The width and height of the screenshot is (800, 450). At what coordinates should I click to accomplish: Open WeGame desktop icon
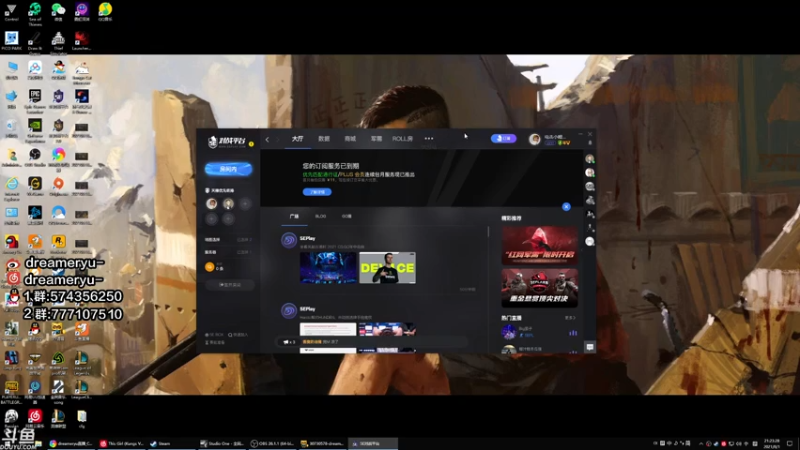(35, 186)
